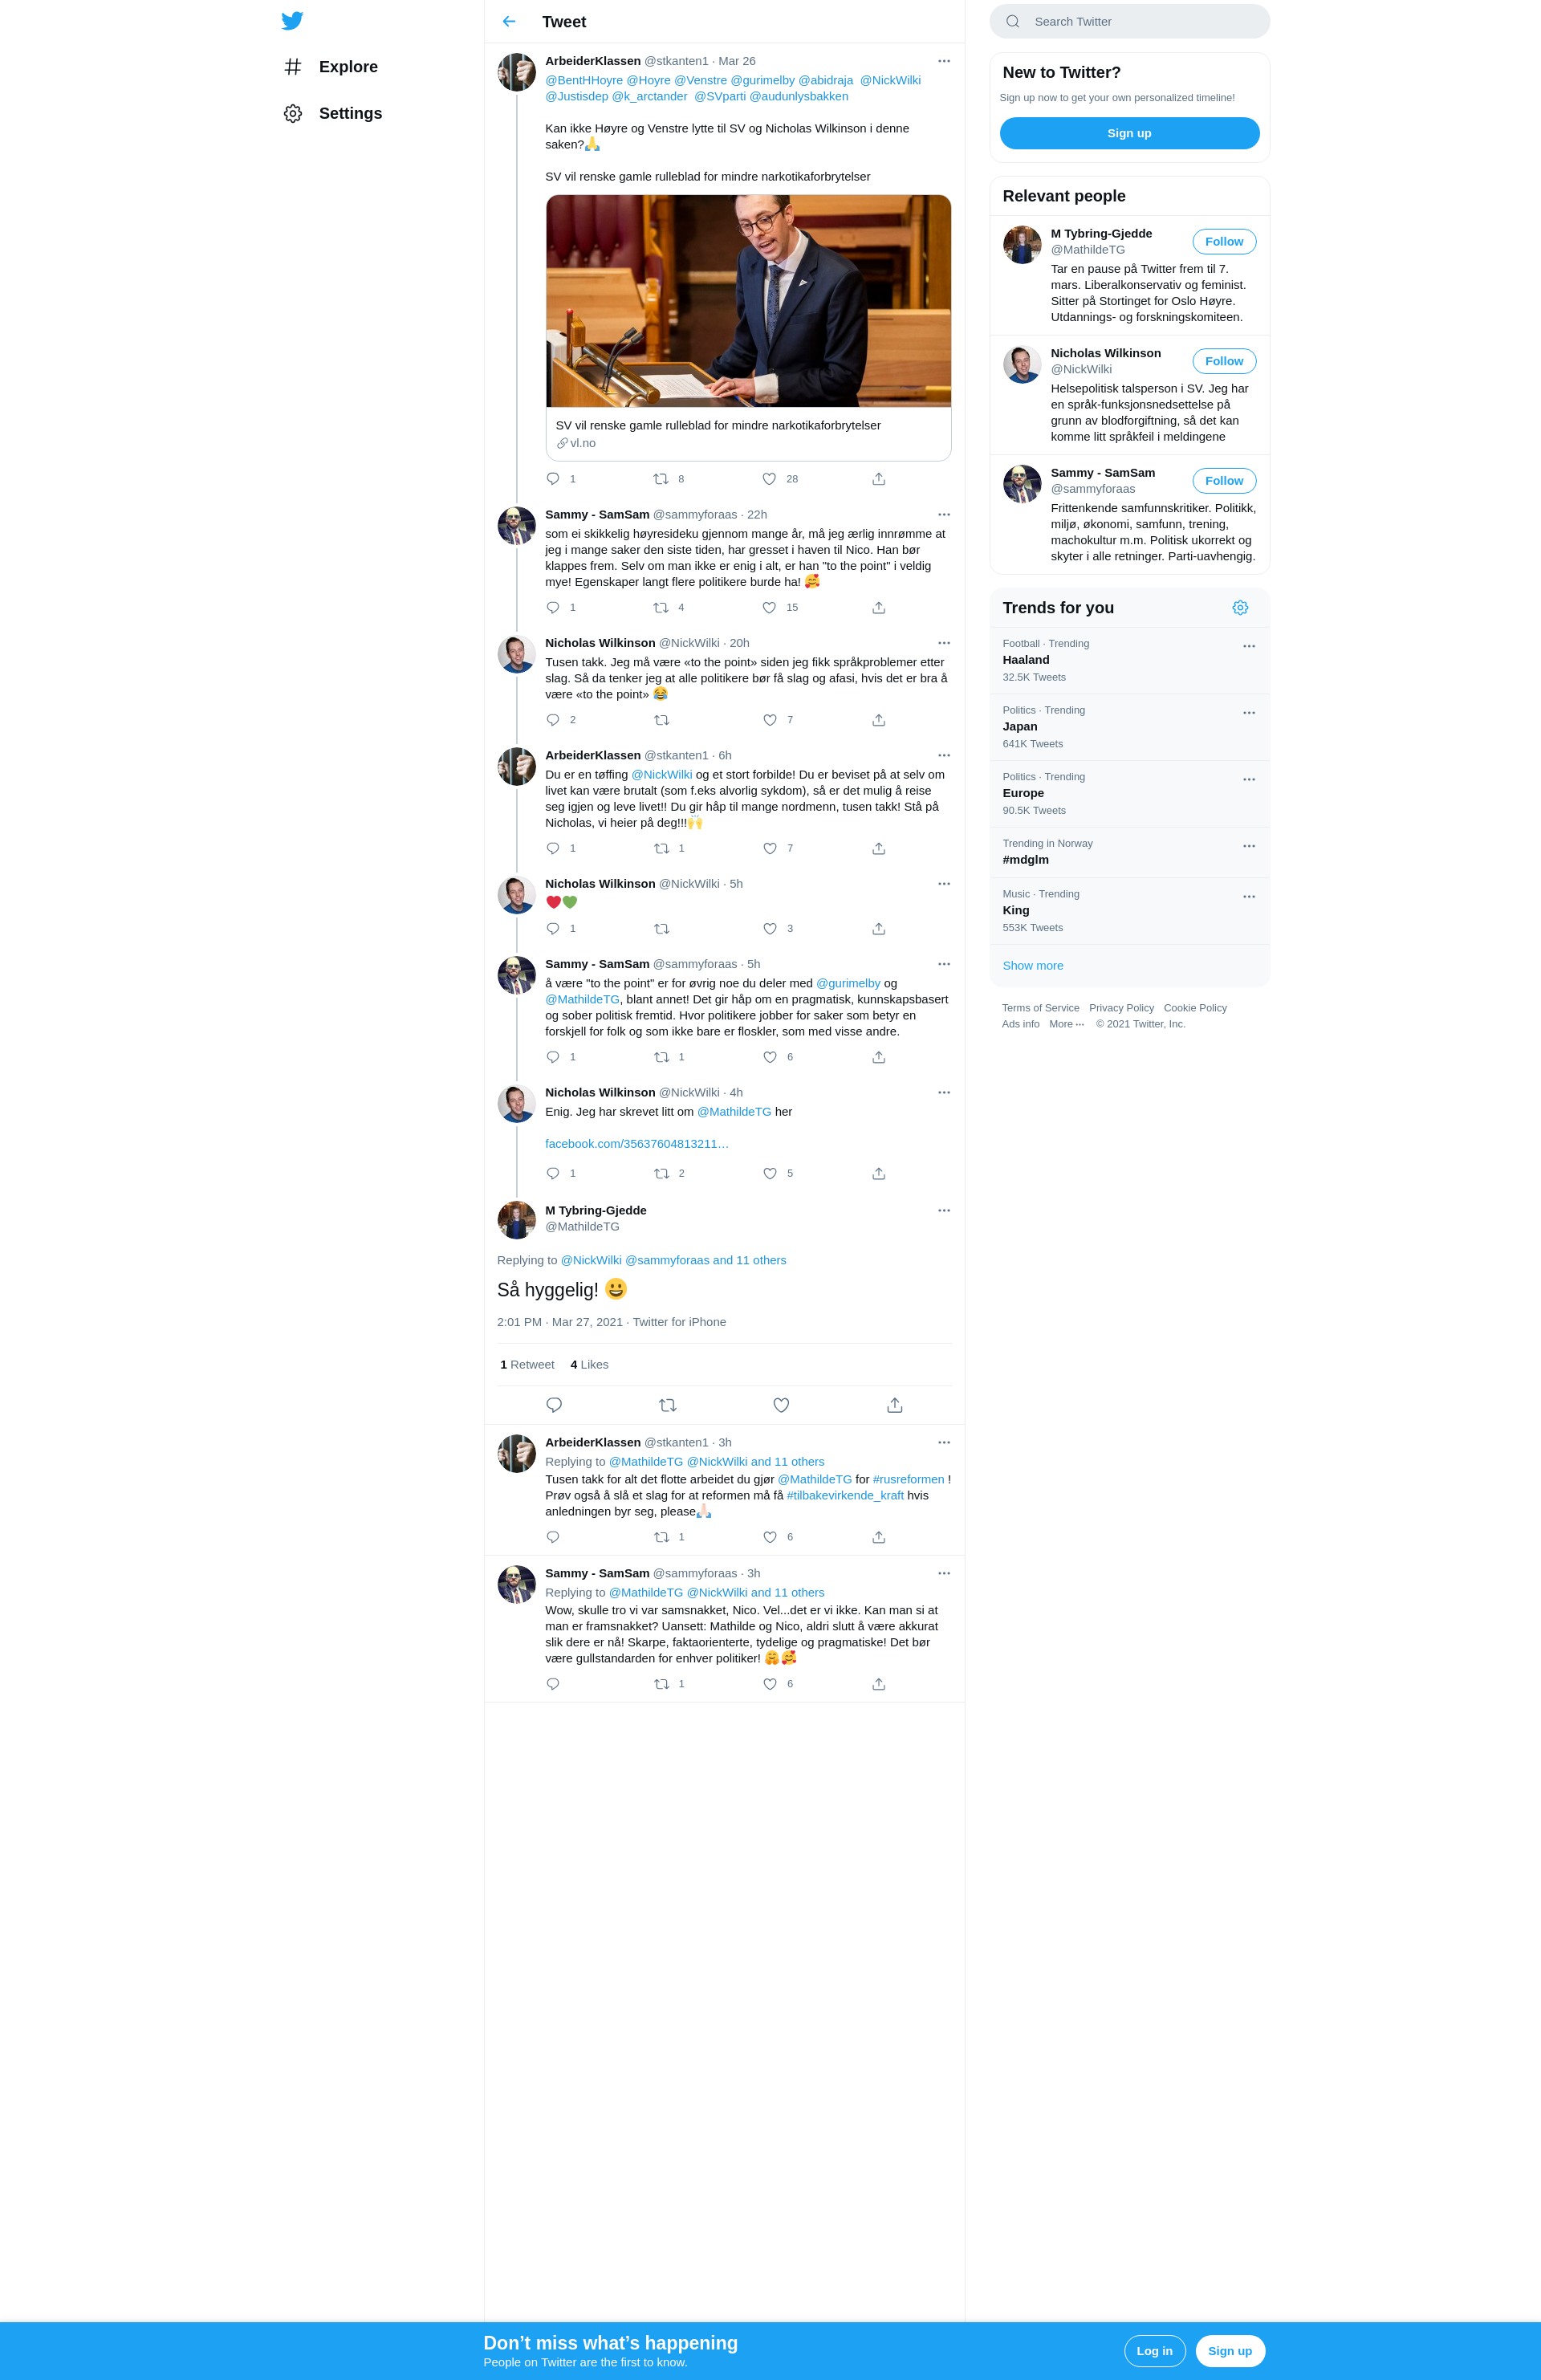Follow M Tybring-Gjedde in Relevant people

tap(1224, 242)
